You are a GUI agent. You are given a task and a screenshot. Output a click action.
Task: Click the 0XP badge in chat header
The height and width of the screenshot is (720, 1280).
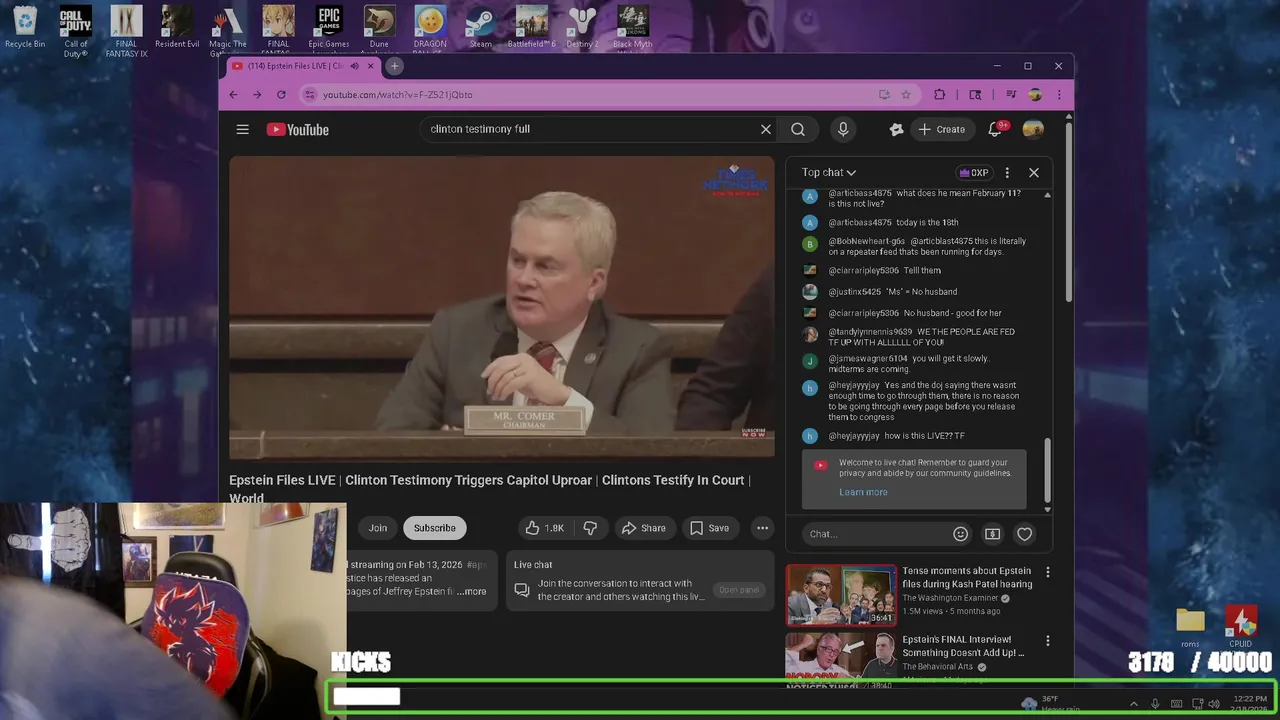[974, 172]
